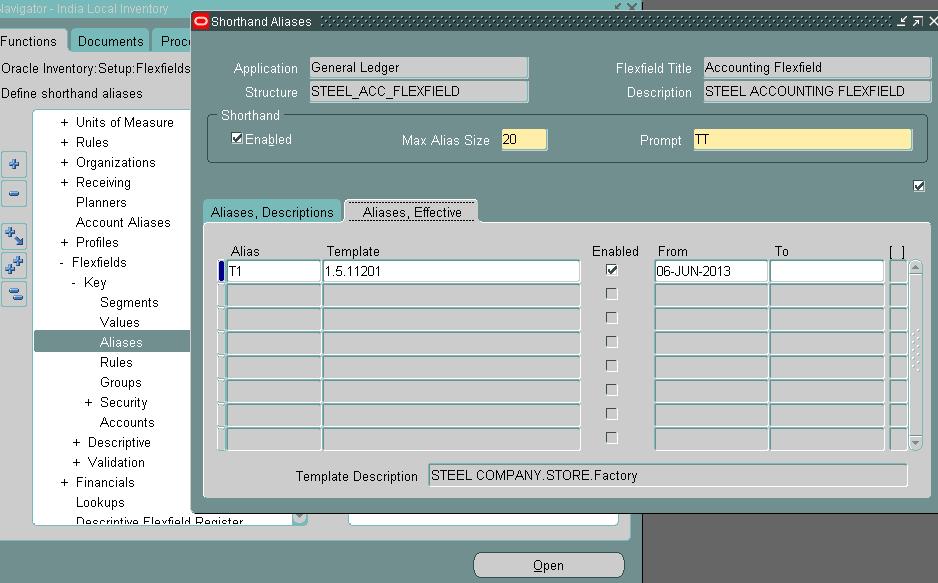938x583 pixels.
Task: Click the Oracle logo in Shorthand Aliases titlebar
Action: (x=199, y=20)
